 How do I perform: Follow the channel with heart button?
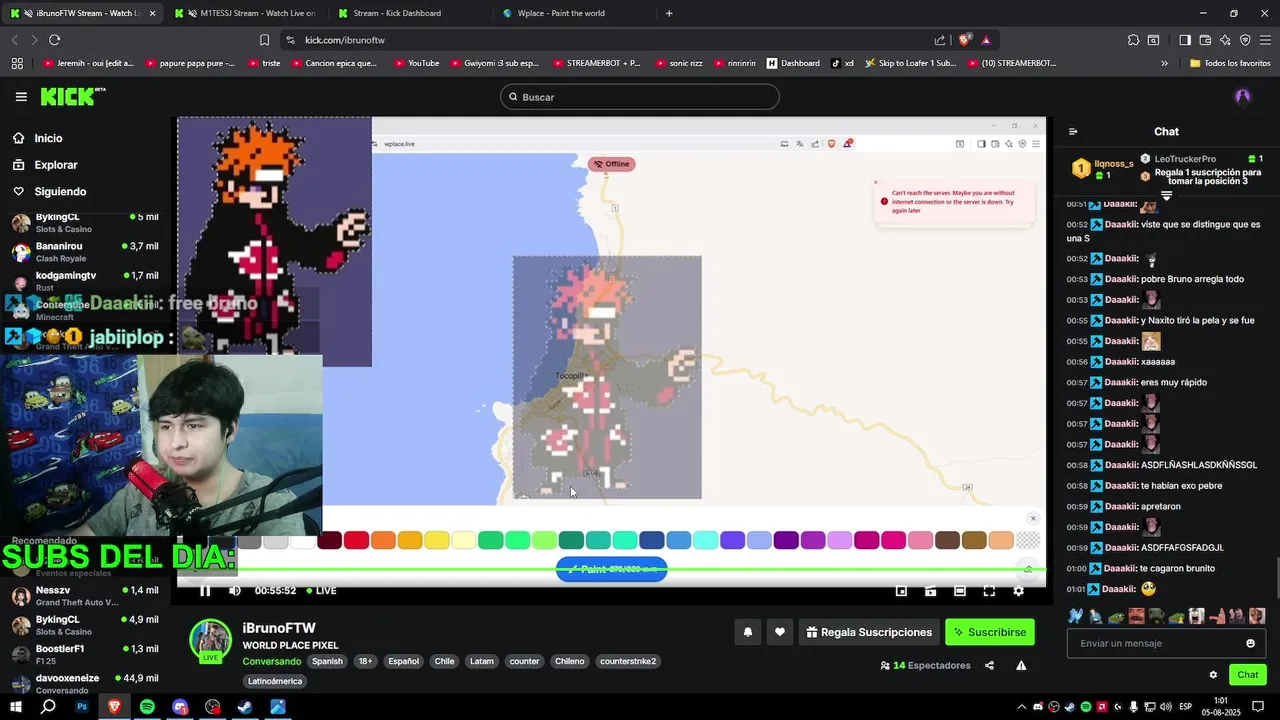point(780,632)
